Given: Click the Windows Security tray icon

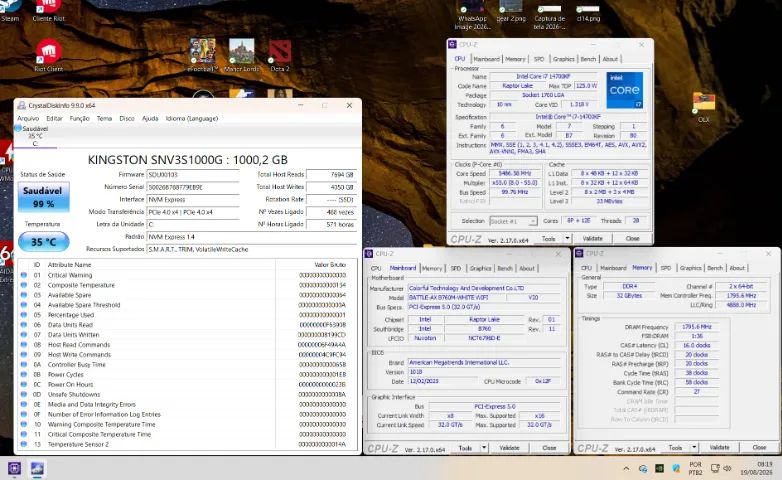Looking at the screenshot, I should (676, 469).
